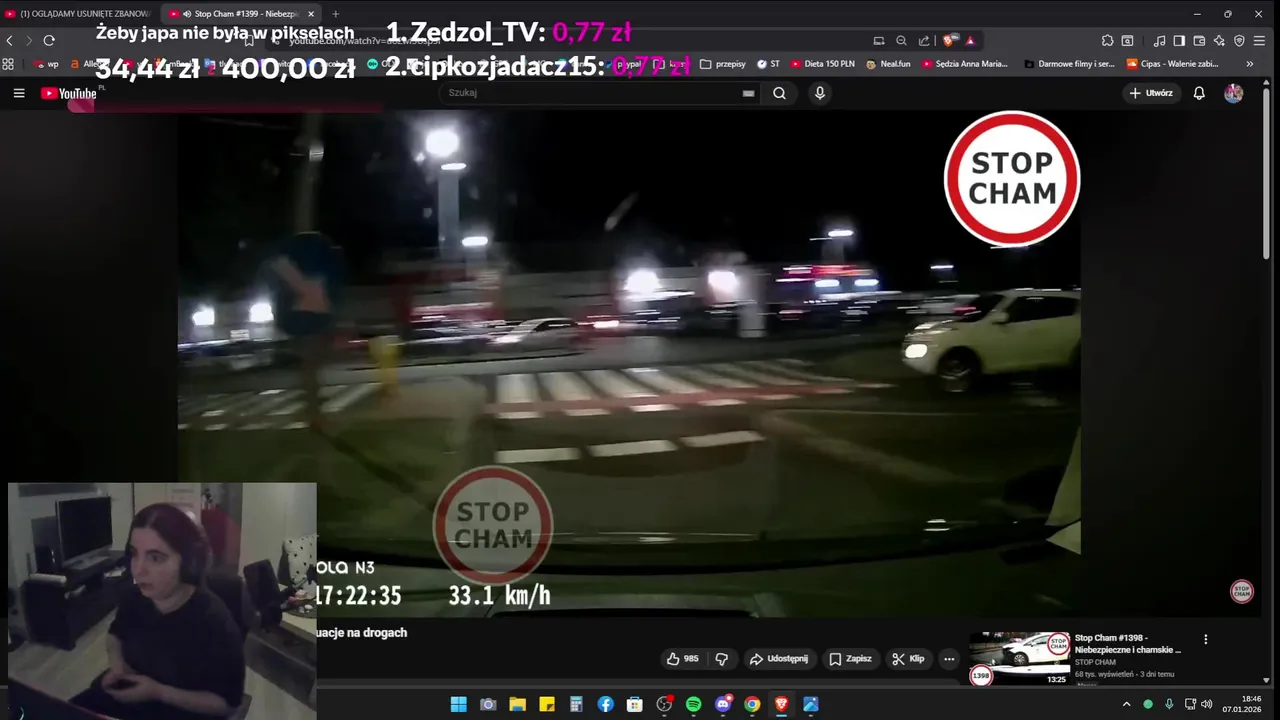This screenshot has width=1280, height=720.
Task: Open Calculator from the taskbar
Action: pyautogui.click(x=576, y=704)
